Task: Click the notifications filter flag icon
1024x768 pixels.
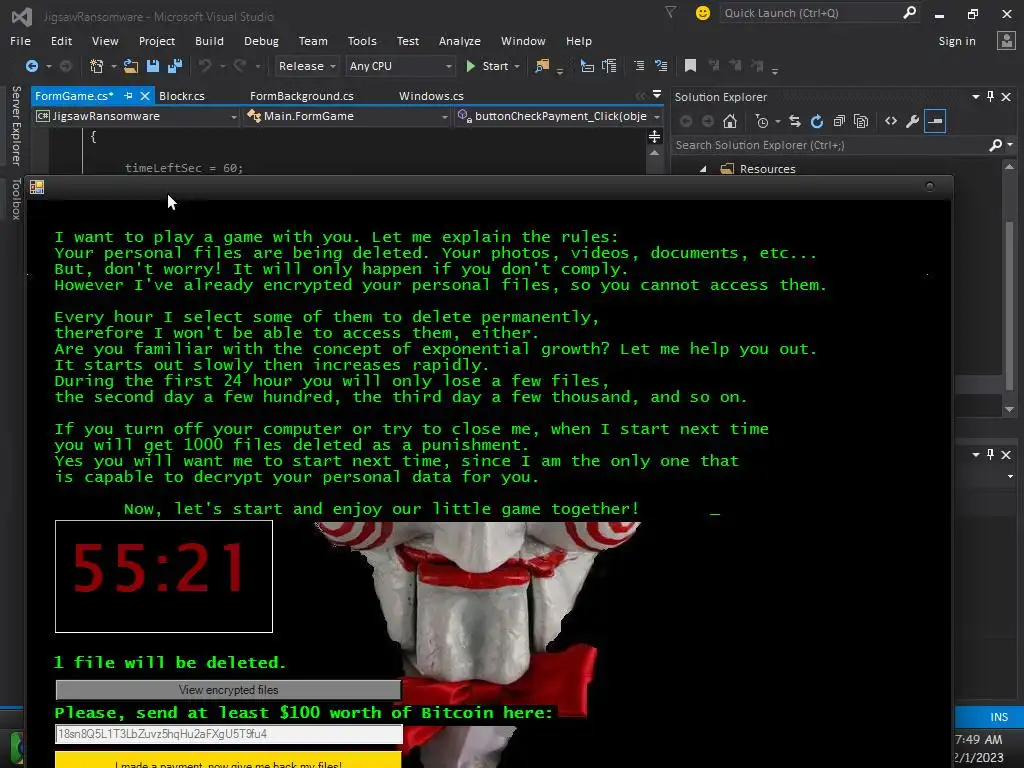Action: tap(670, 12)
